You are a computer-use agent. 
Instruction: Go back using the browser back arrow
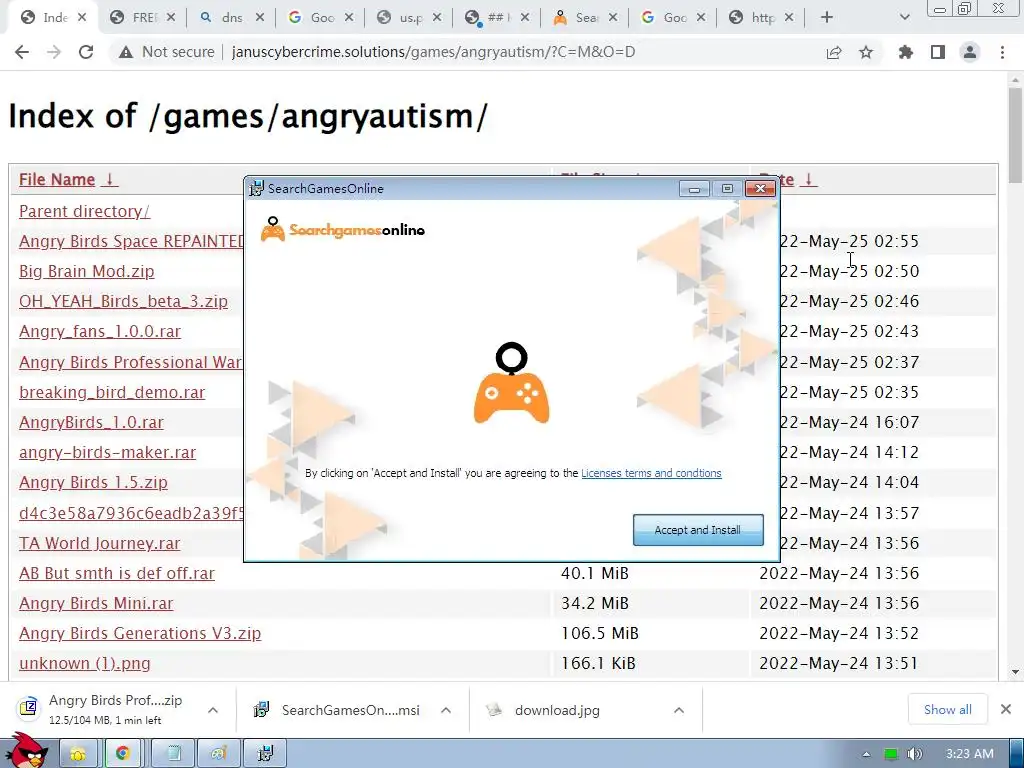pyautogui.click(x=22, y=52)
